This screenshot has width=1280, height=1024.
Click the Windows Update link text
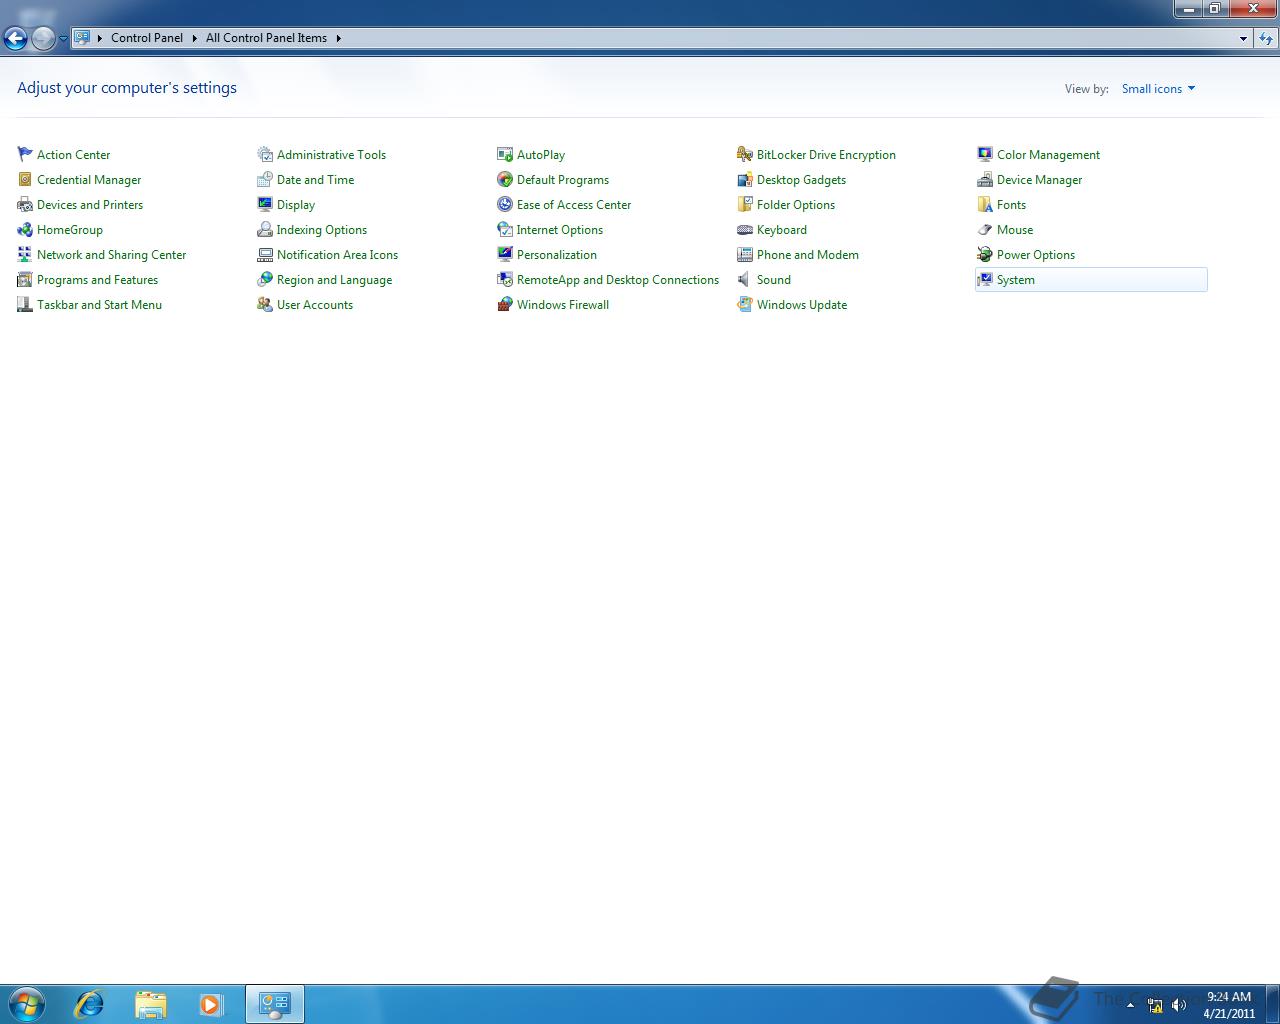(x=802, y=305)
